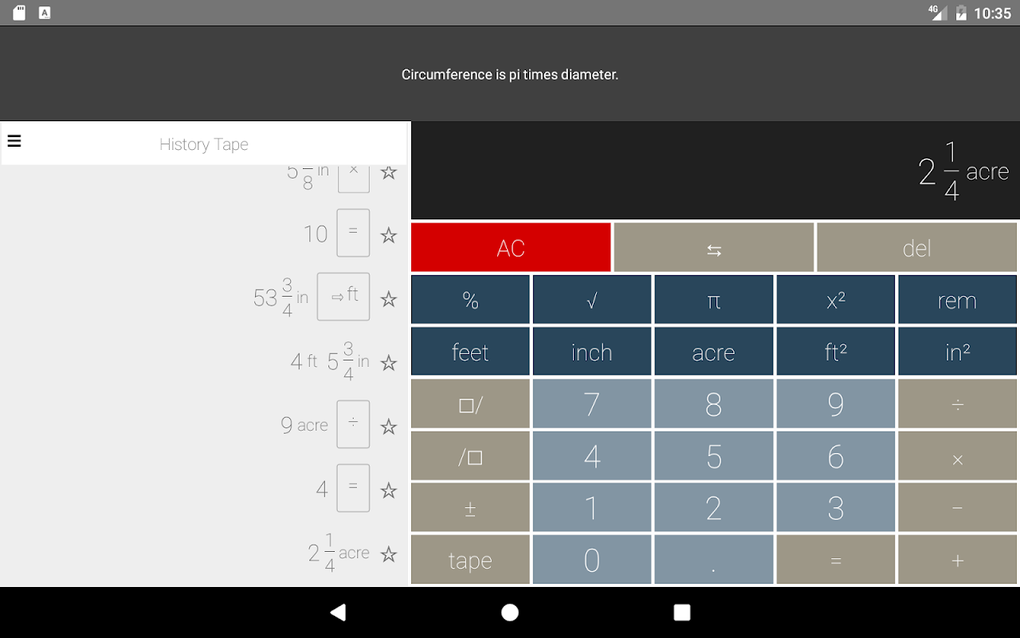Star the 2 1/4 acre history entry
This screenshot has width=1020, height=638.
coord(388,552)
